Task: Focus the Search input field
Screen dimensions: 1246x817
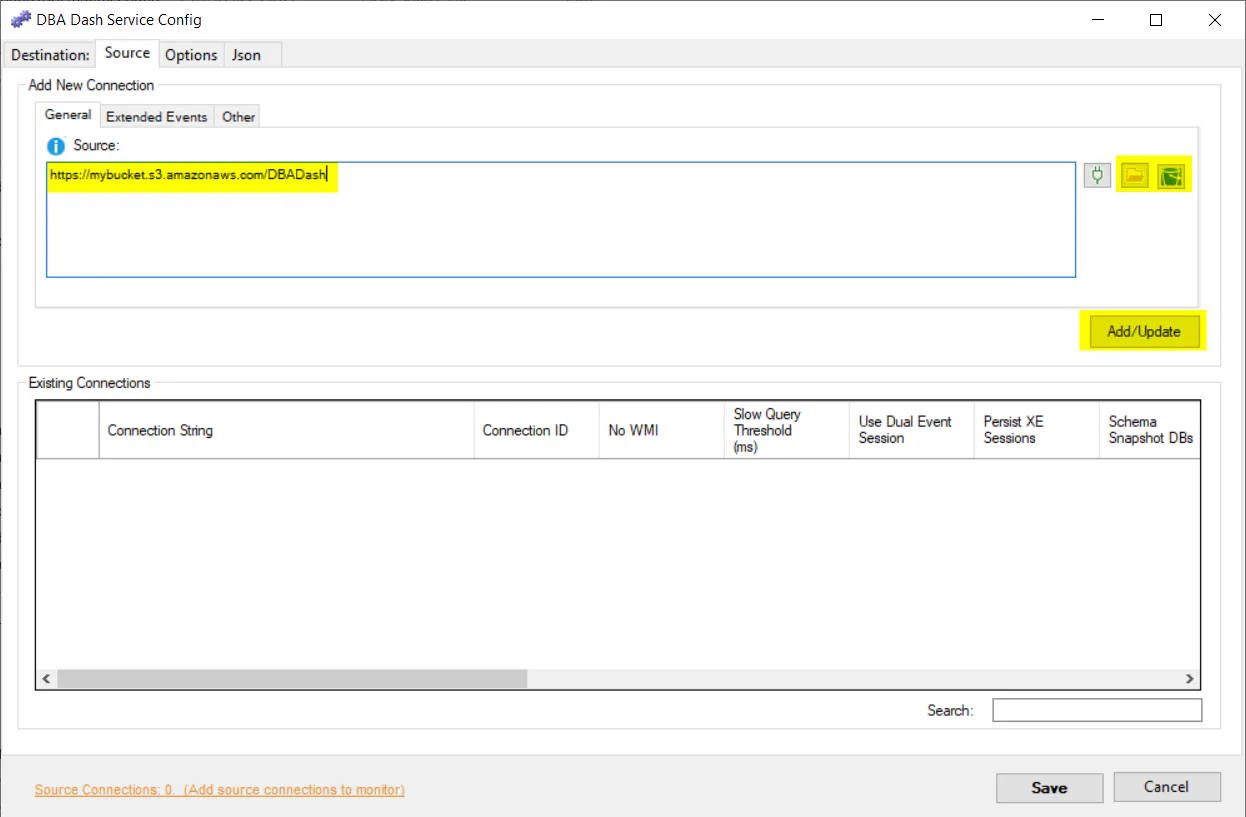Action: pyautogui.click(x=1096, y=710)
